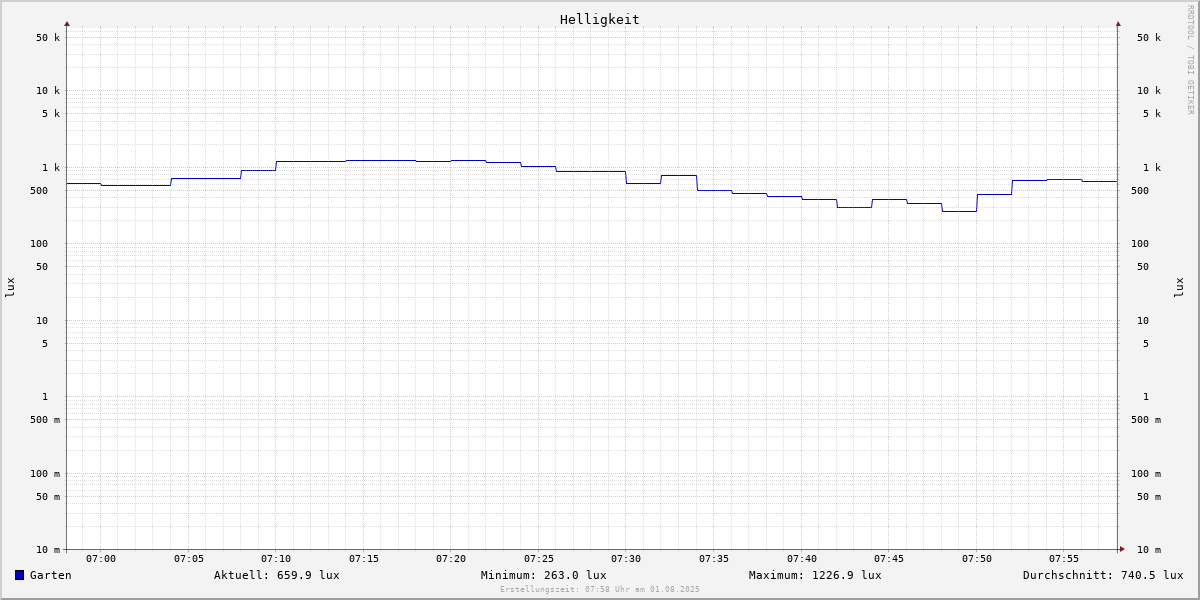Click the 07:35 time axis label
The width and height of the screenshot is (1200, 600).
tap(714, 559)
